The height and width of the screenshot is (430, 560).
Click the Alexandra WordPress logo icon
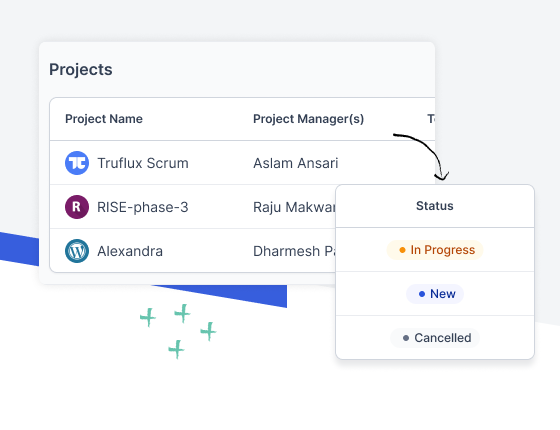click(x=77, y=251)
